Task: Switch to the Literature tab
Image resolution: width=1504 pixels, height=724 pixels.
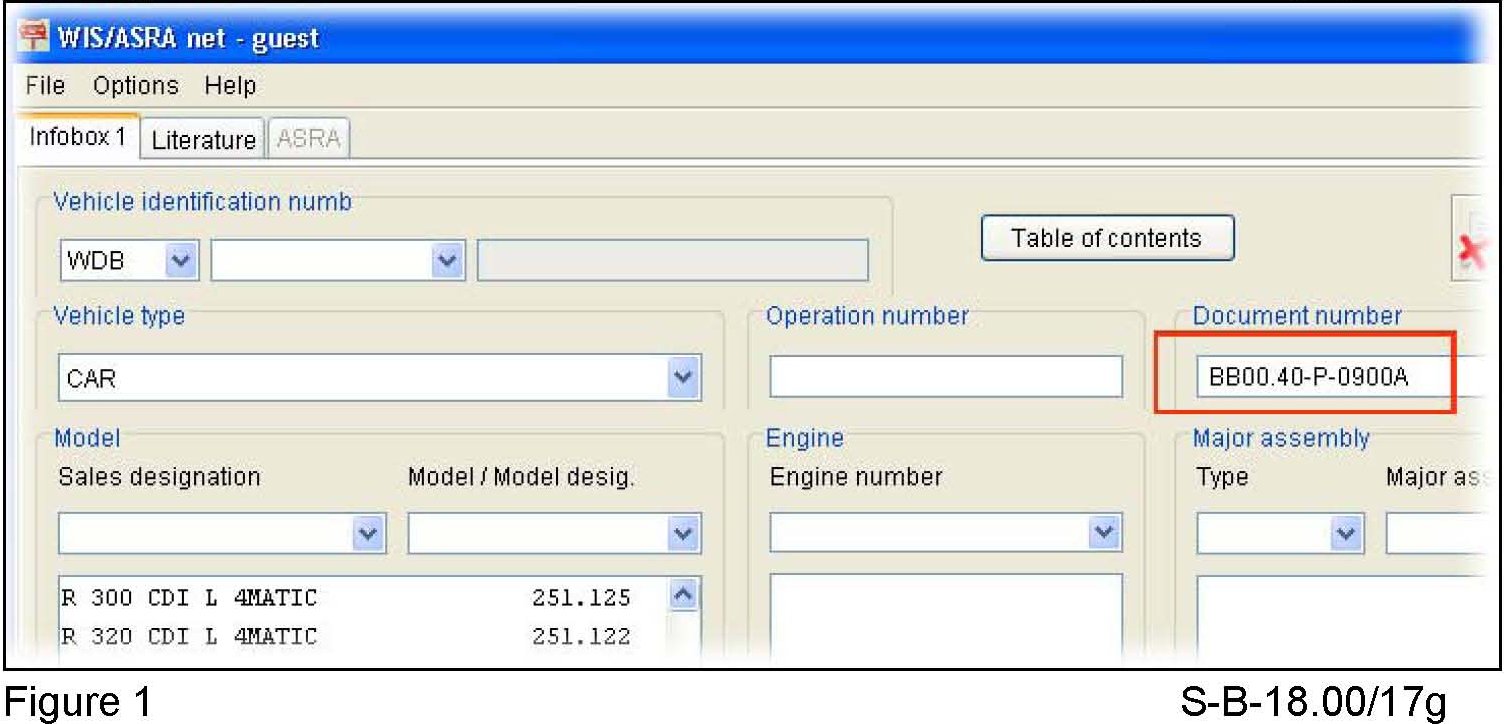Action: pos(203,140)
